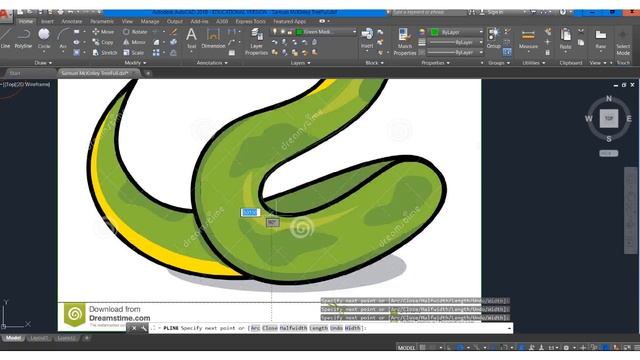Screen dimensions: 640x360
Task: Click the search keyword input field
Action: [429, 12]
